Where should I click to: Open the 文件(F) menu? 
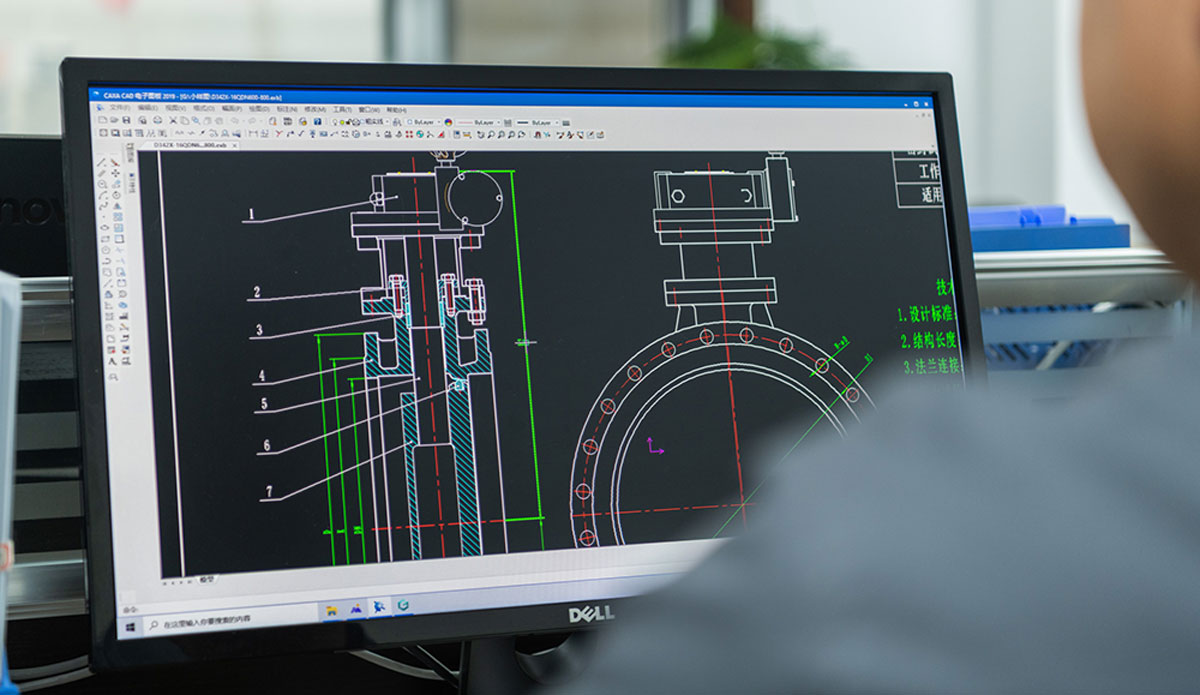coord(118,110)
